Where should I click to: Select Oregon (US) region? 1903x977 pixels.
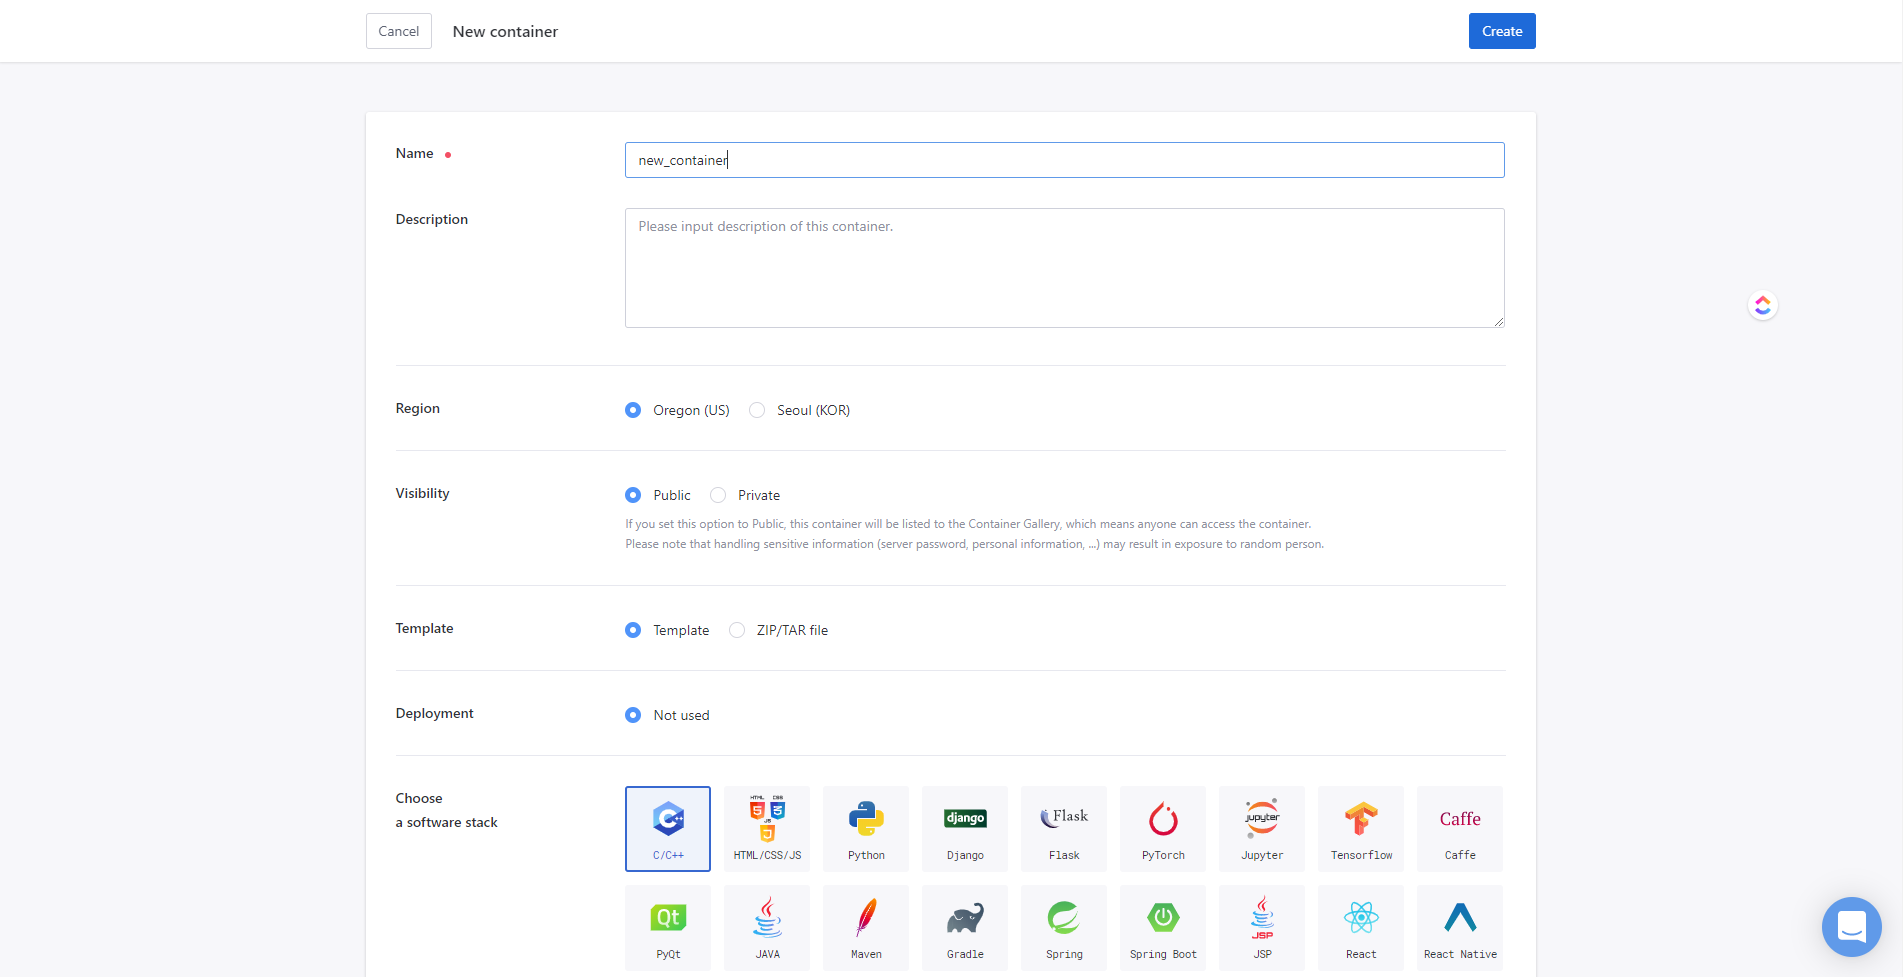click(633, 410)
